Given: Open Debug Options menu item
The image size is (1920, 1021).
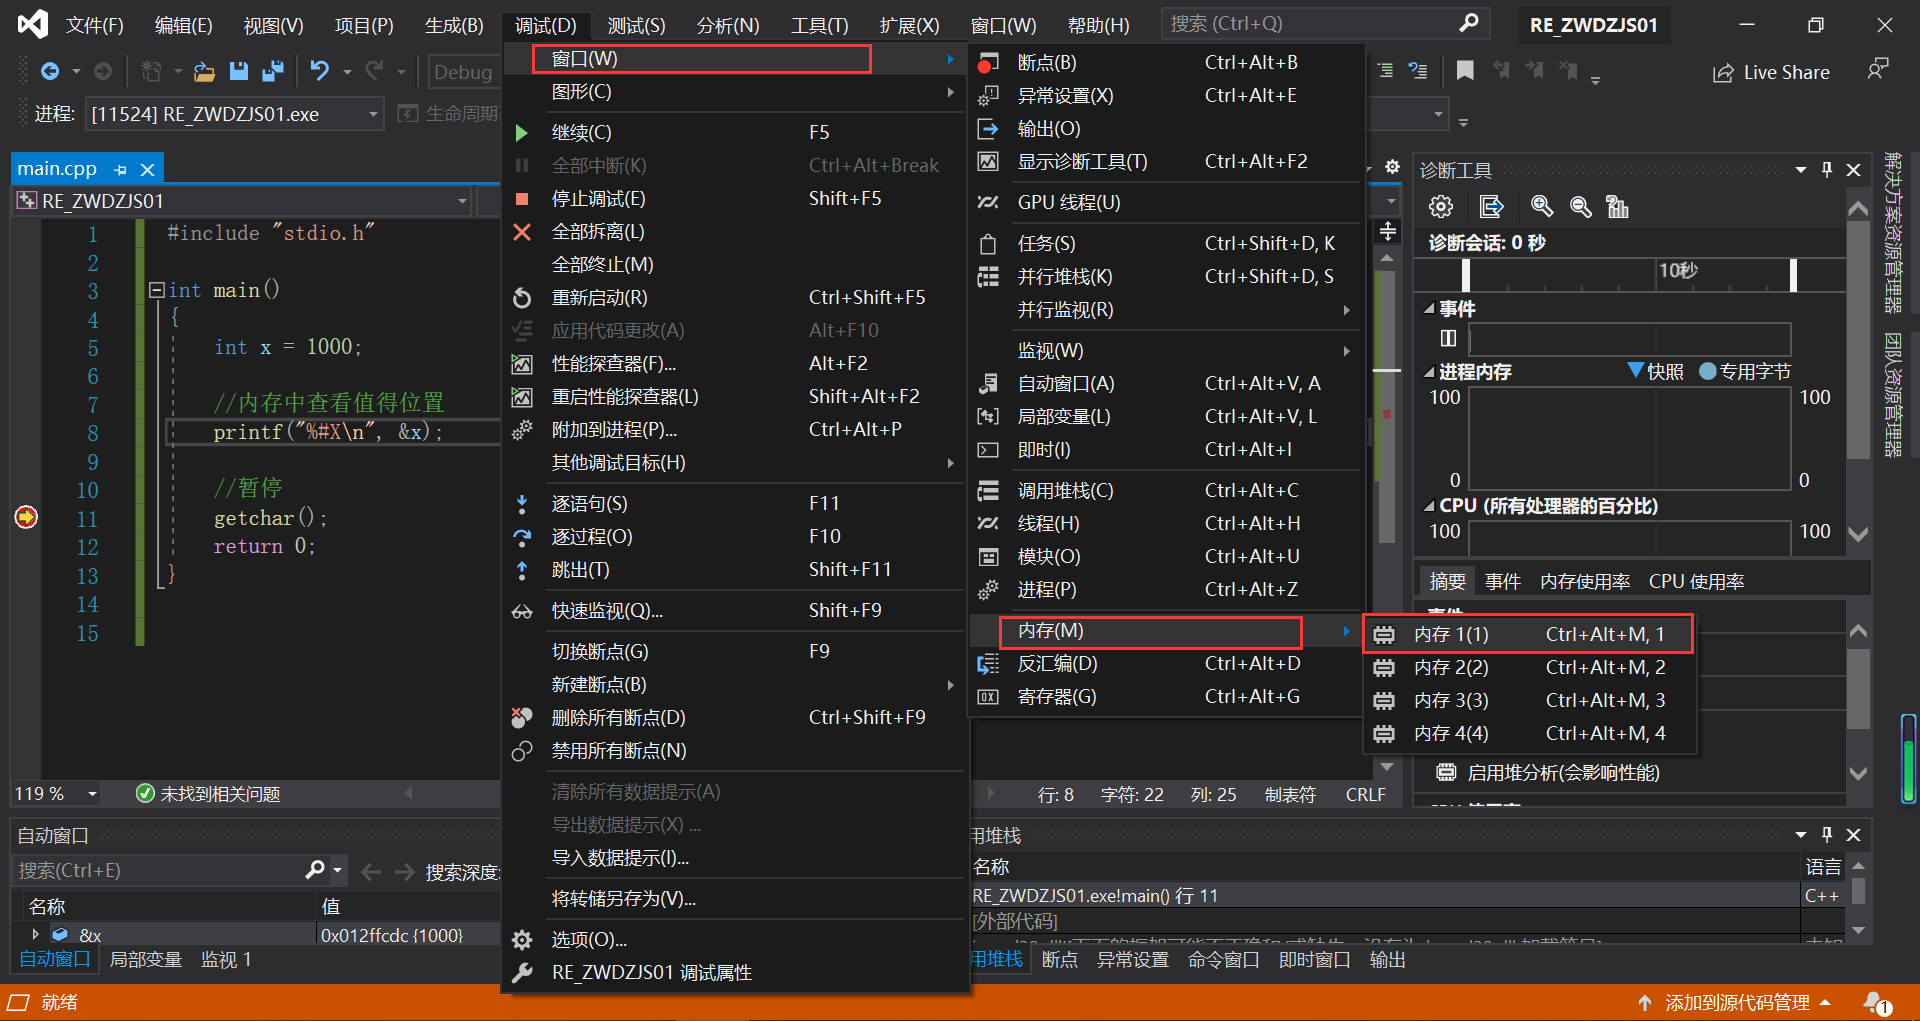Looking at the screenshot, I should (734, 939).
